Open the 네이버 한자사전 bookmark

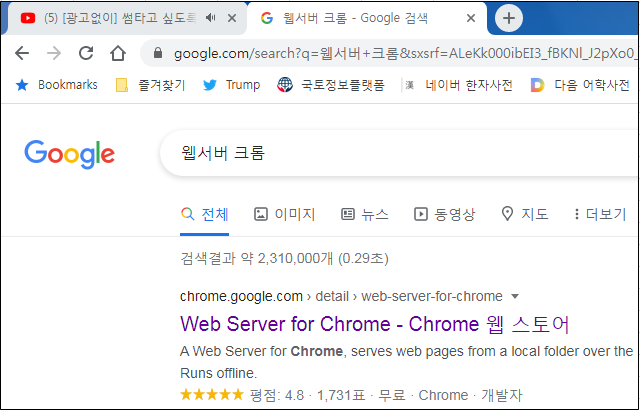point(459,85)
